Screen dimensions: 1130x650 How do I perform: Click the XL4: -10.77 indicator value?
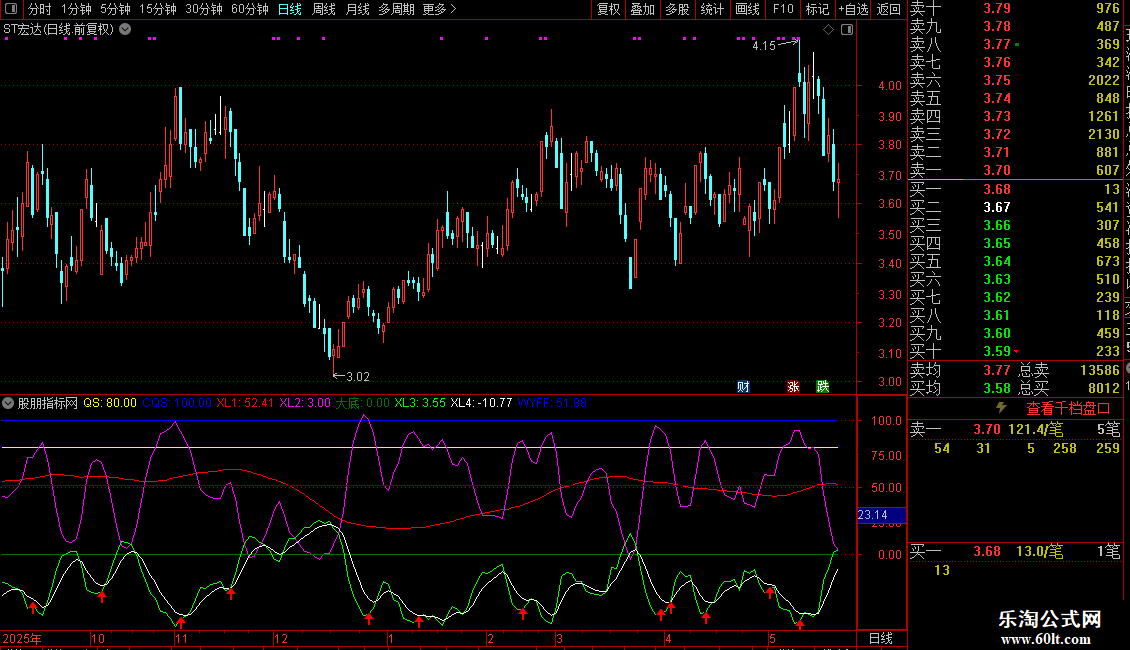(481, 403)
